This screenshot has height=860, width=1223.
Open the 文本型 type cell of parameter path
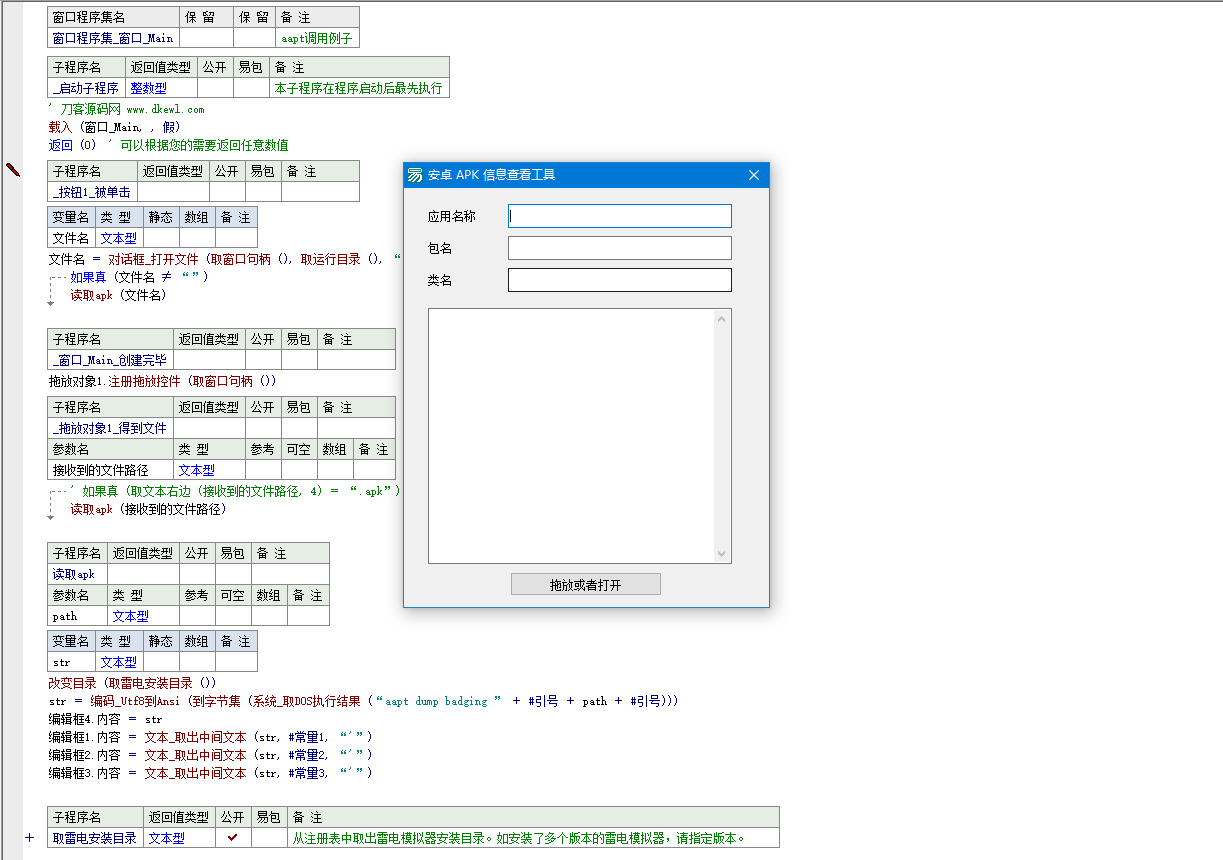[x=130, y=616]
